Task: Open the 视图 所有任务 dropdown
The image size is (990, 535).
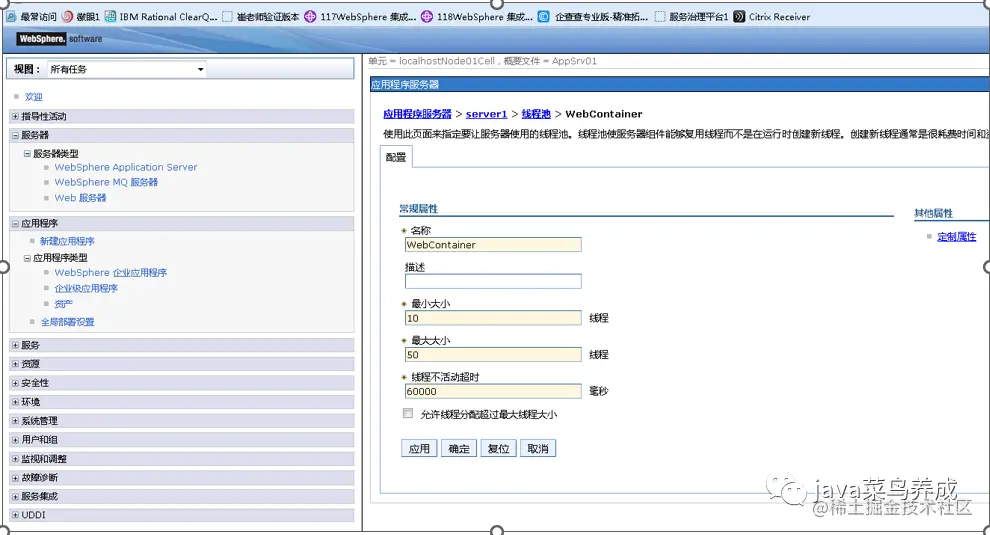Action: point(127,69)
